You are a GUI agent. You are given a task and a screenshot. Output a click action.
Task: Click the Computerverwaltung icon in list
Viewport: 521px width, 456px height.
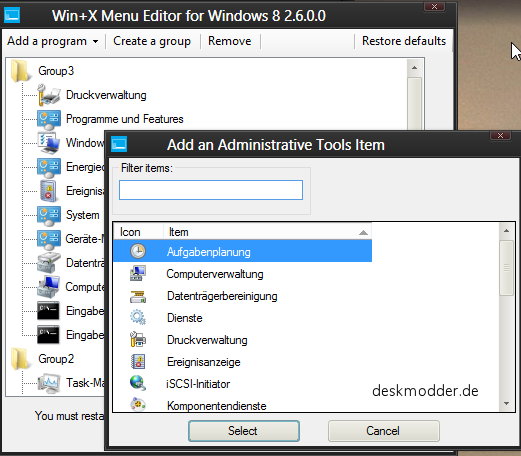(x=138, y=273)
